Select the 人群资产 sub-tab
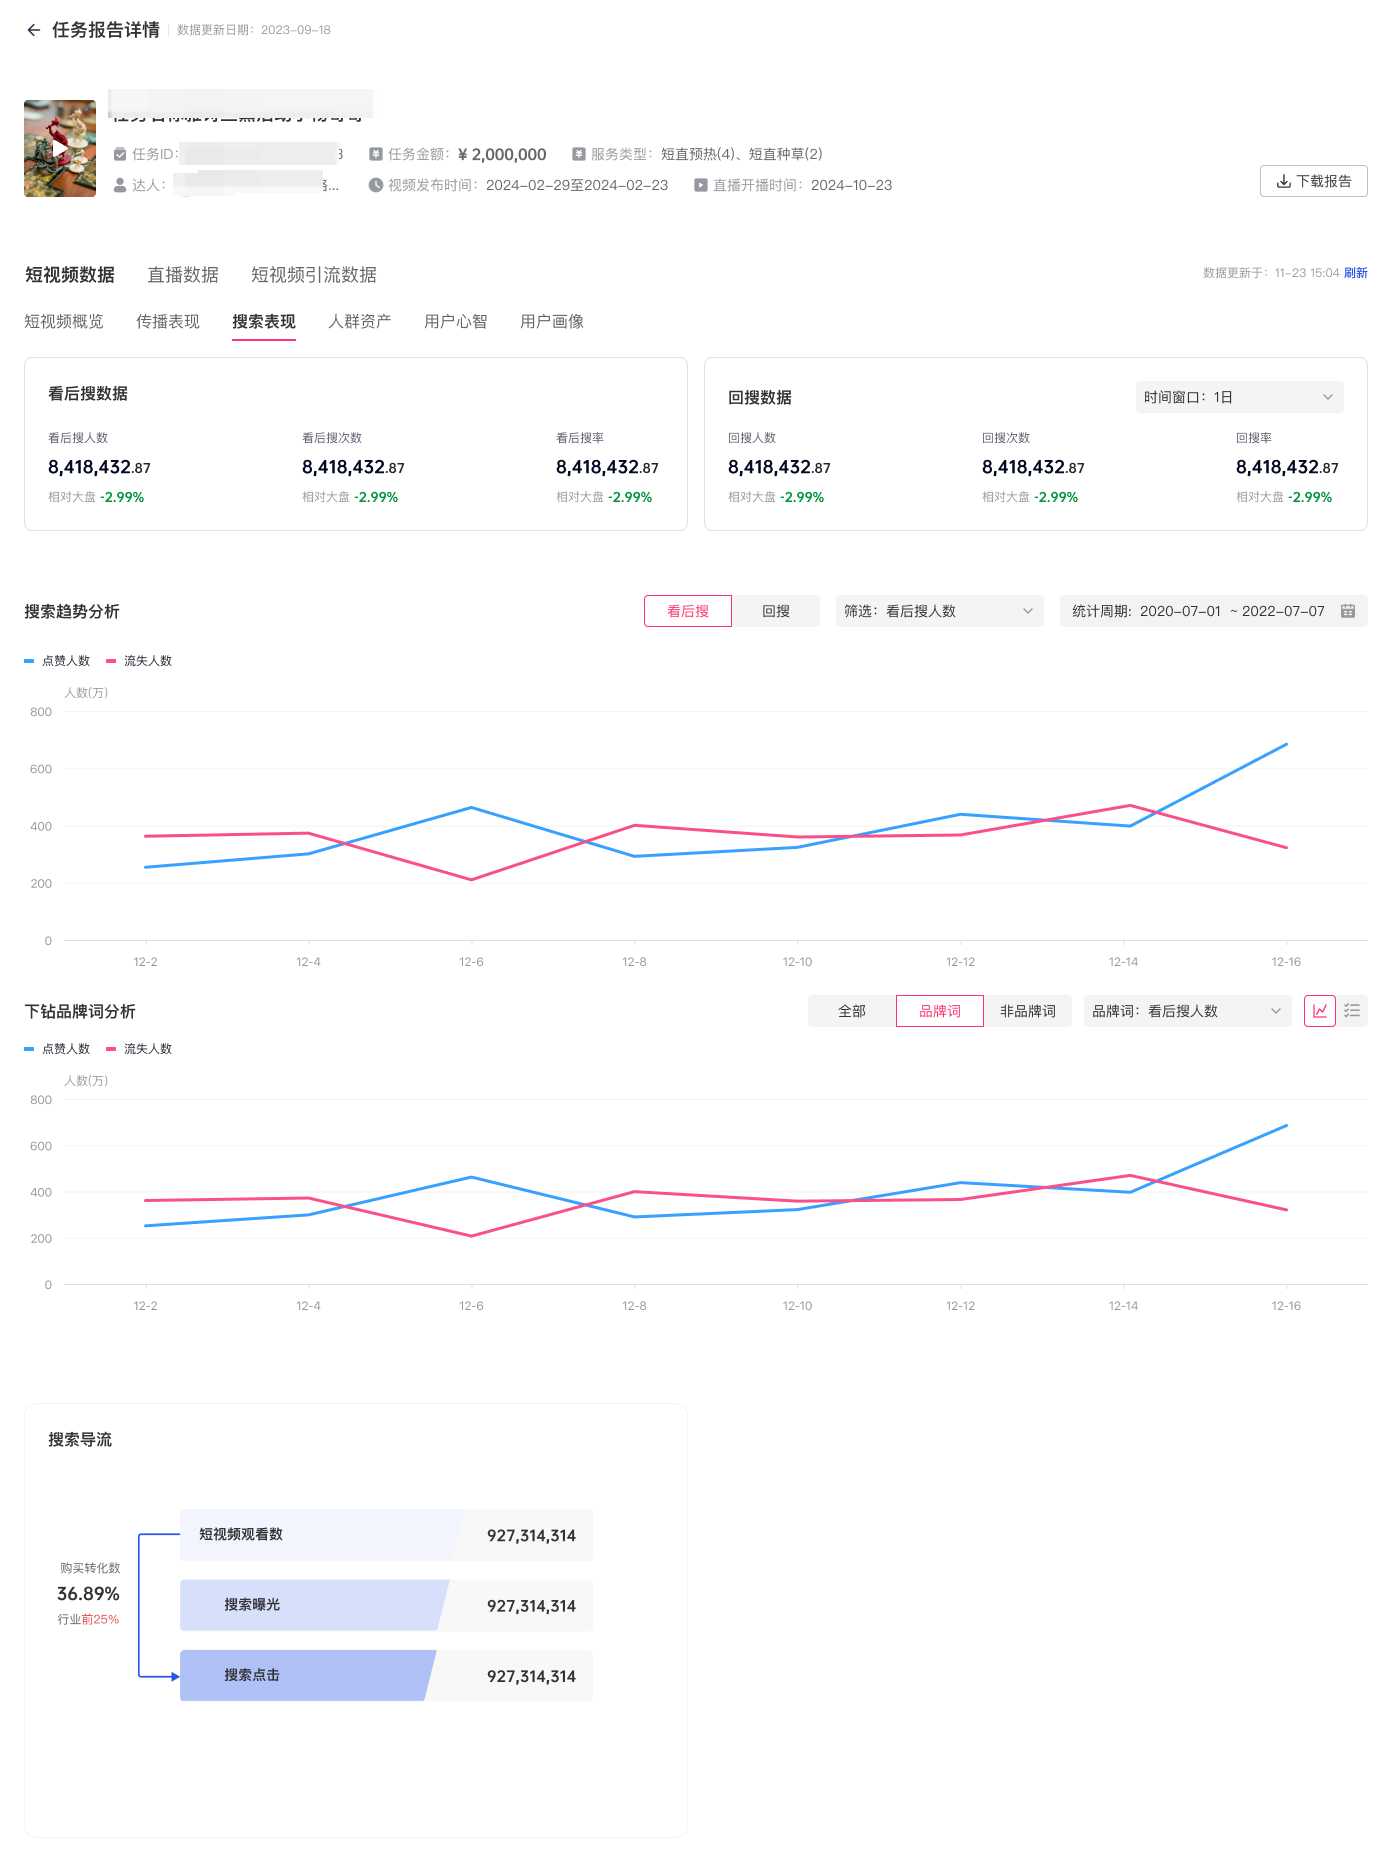This screenshot has width=1392, height=1862. (359, 322)
